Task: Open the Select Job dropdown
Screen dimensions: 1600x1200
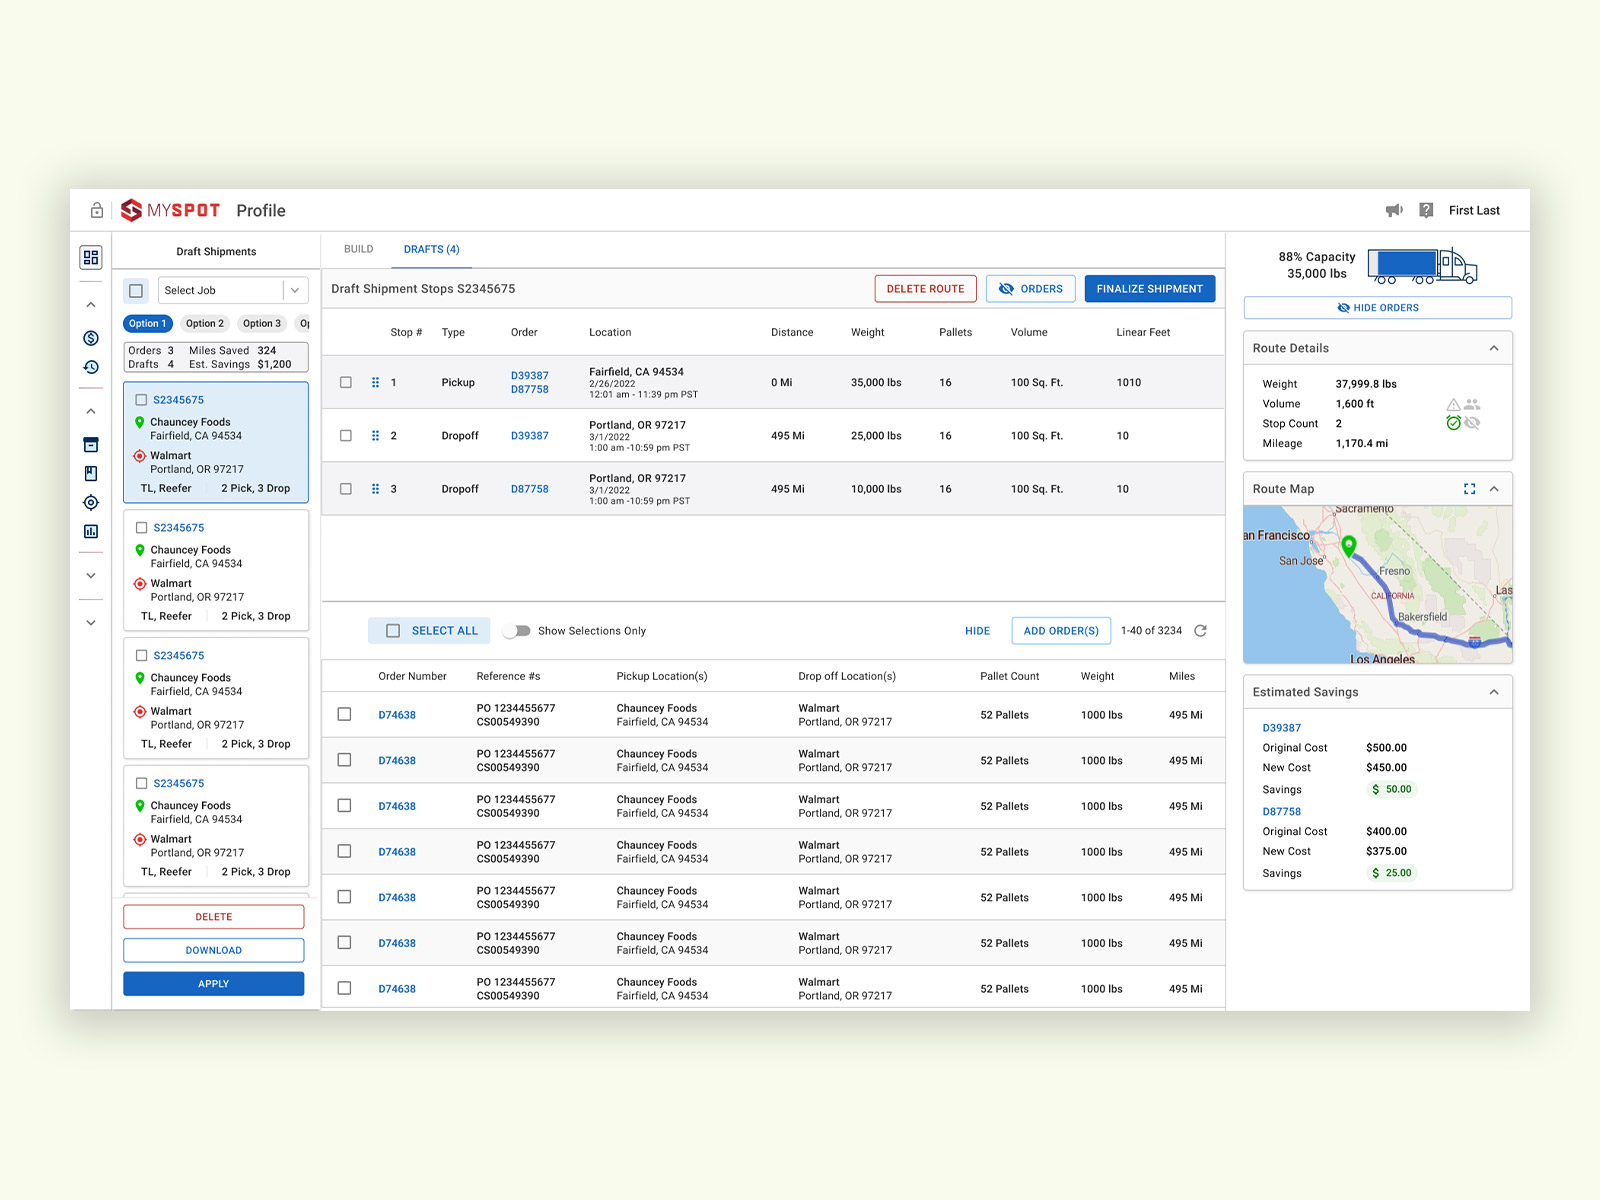Action: (233, 290)
